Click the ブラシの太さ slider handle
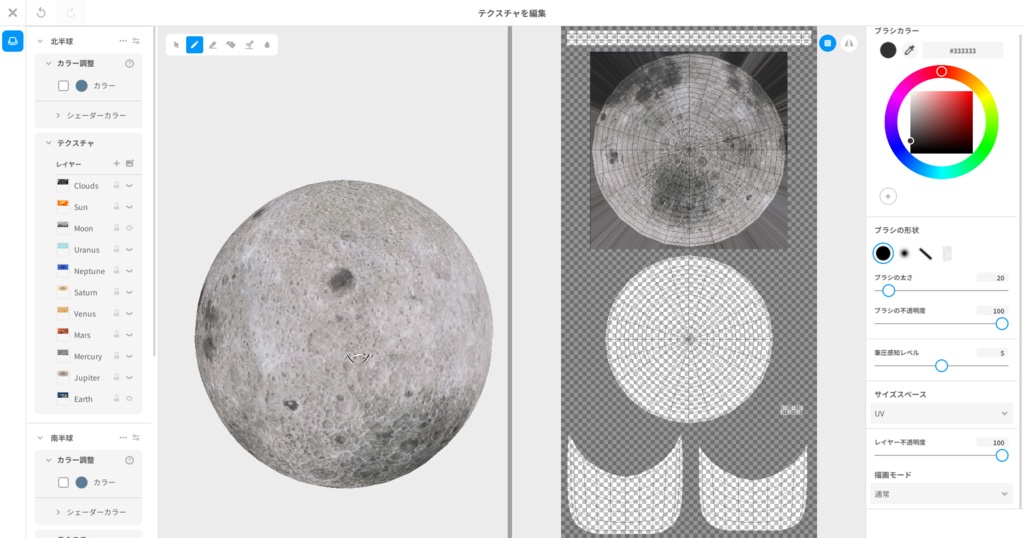The image size is (1024, 538). (888, 291)
